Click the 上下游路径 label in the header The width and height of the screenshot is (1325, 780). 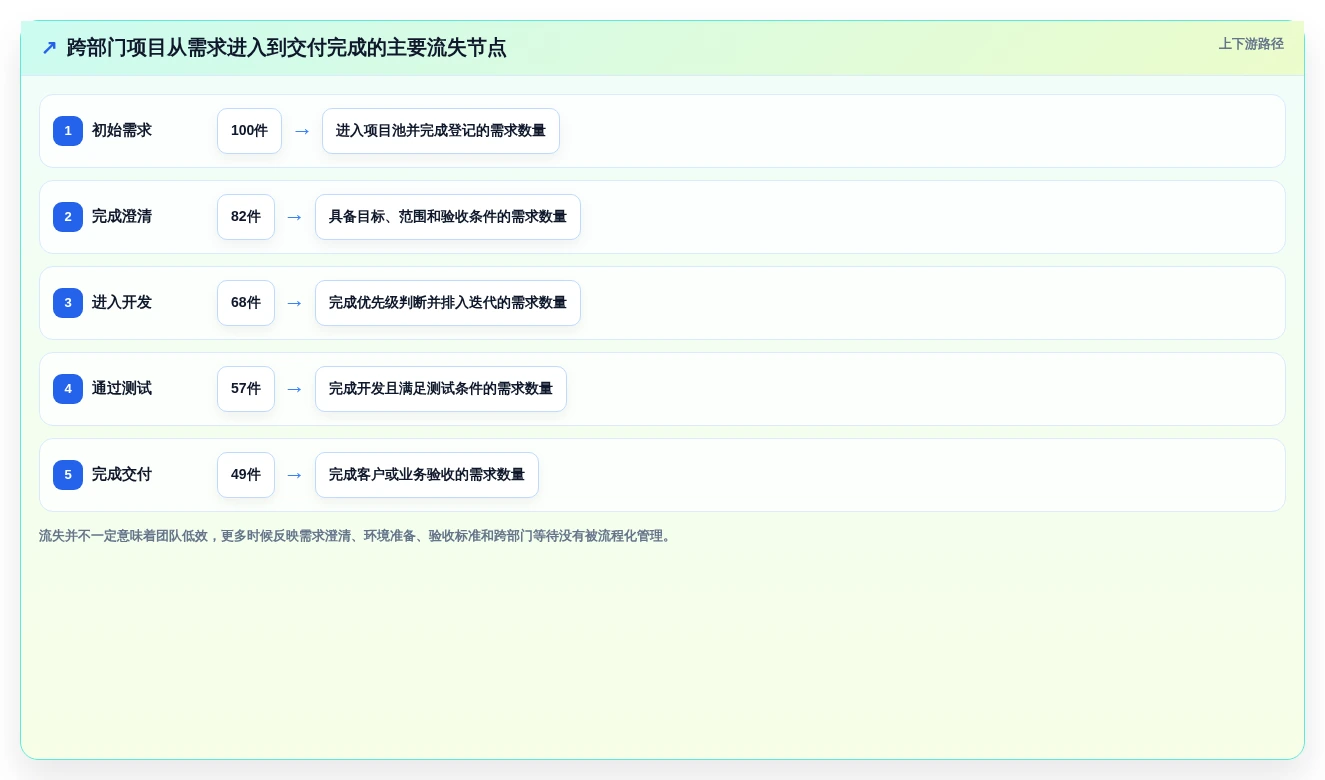click(1251, 44)
